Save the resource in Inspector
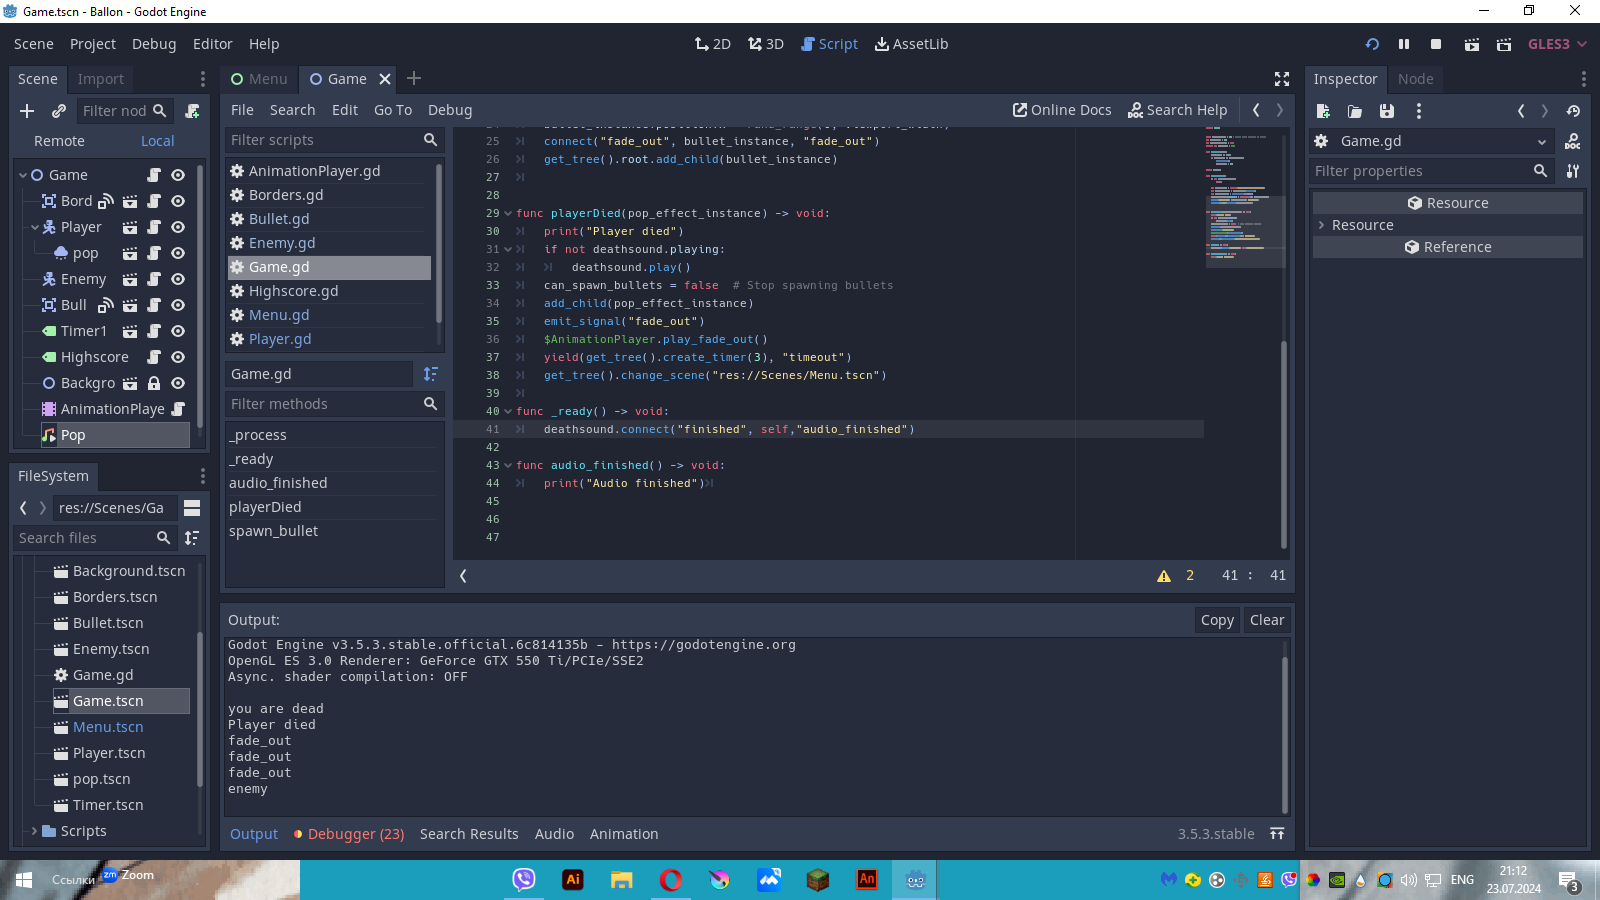This screenshot has height=900, width=1600. click(1386, 111)
